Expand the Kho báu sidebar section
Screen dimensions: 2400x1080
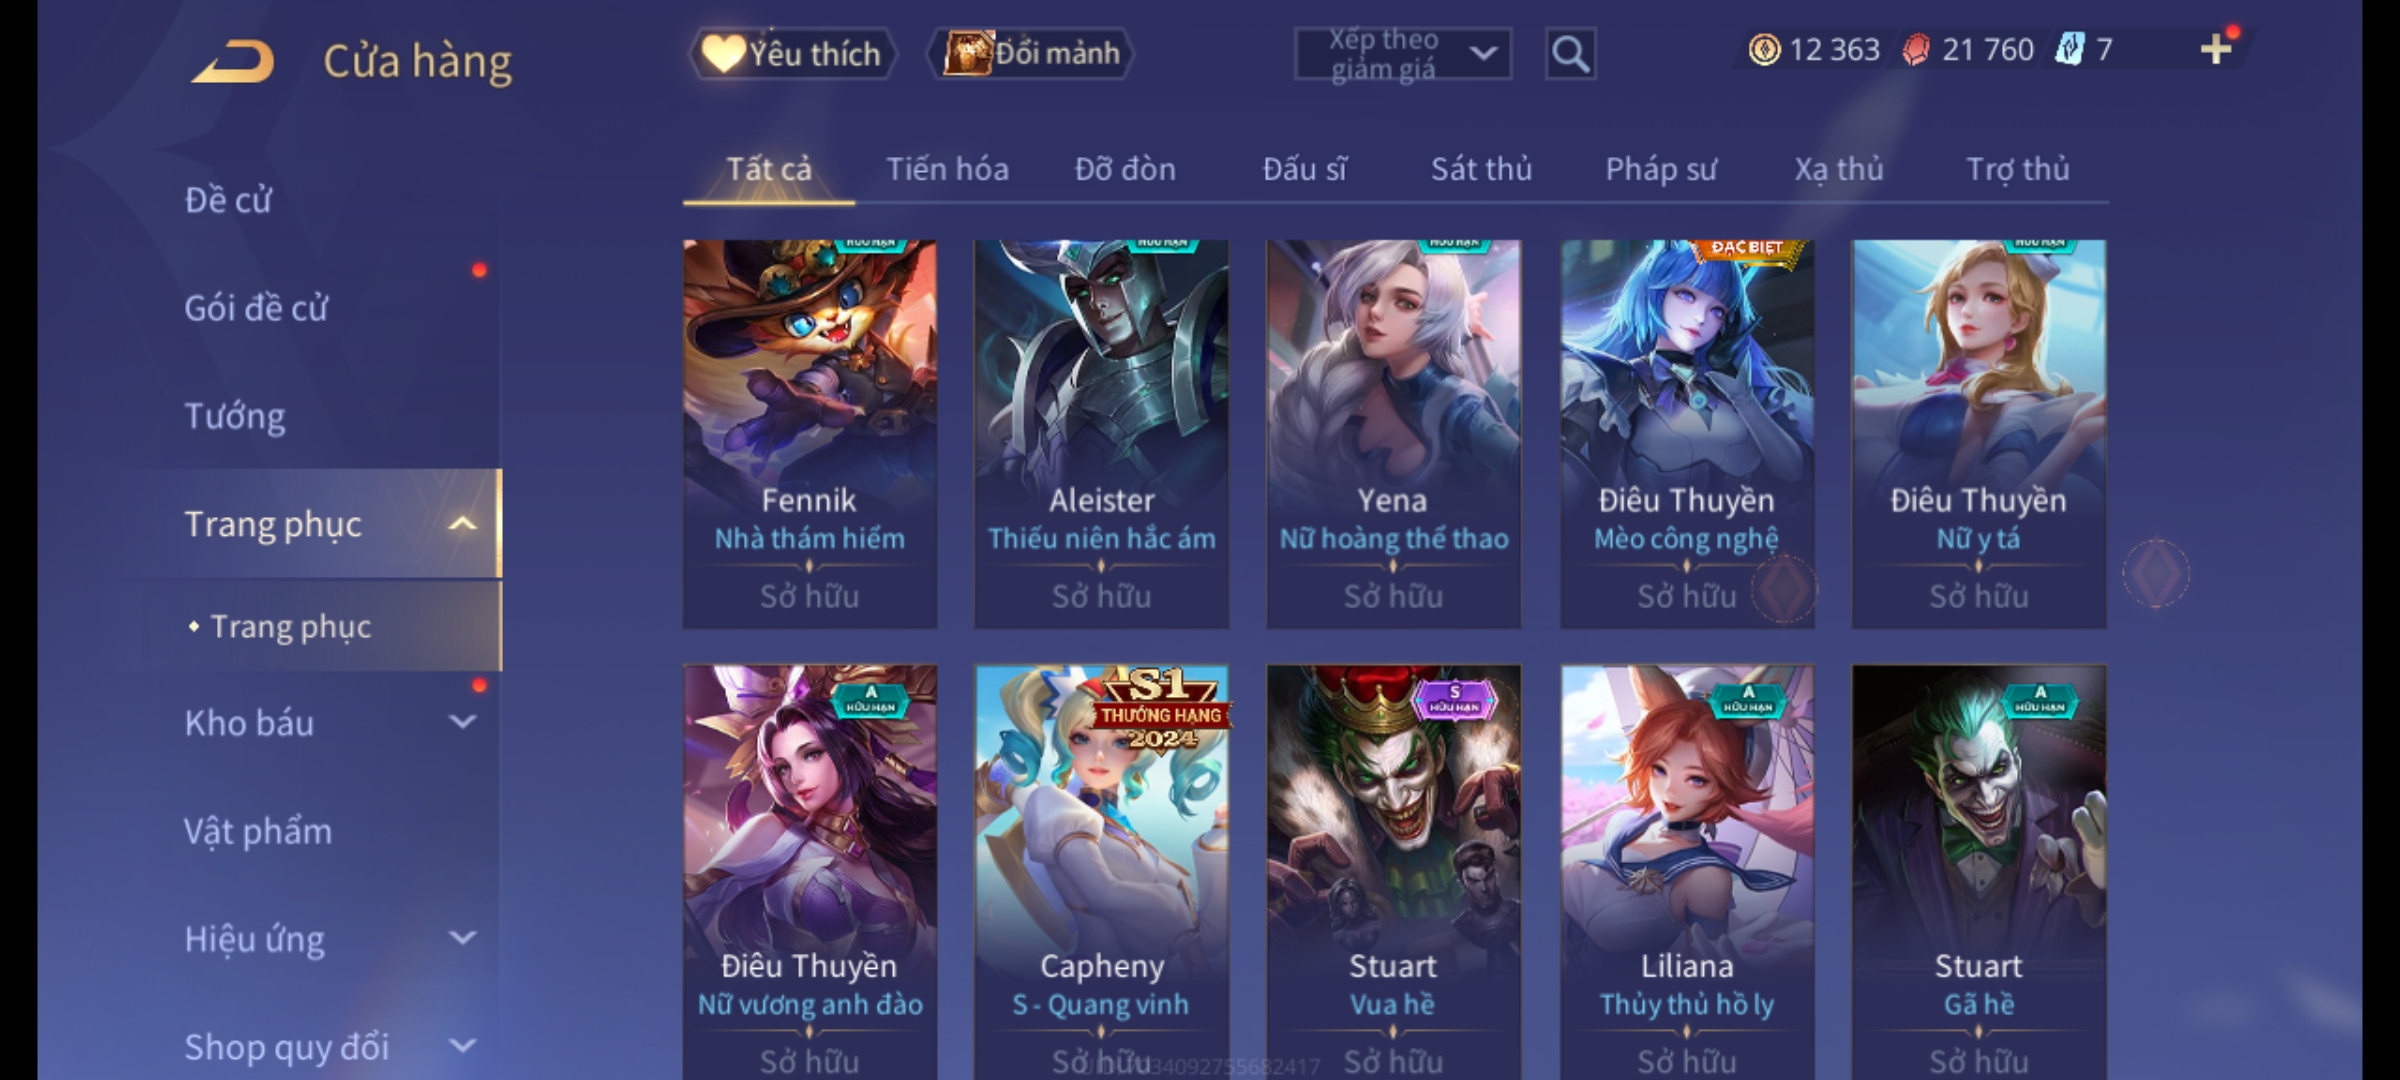(462, 721)
